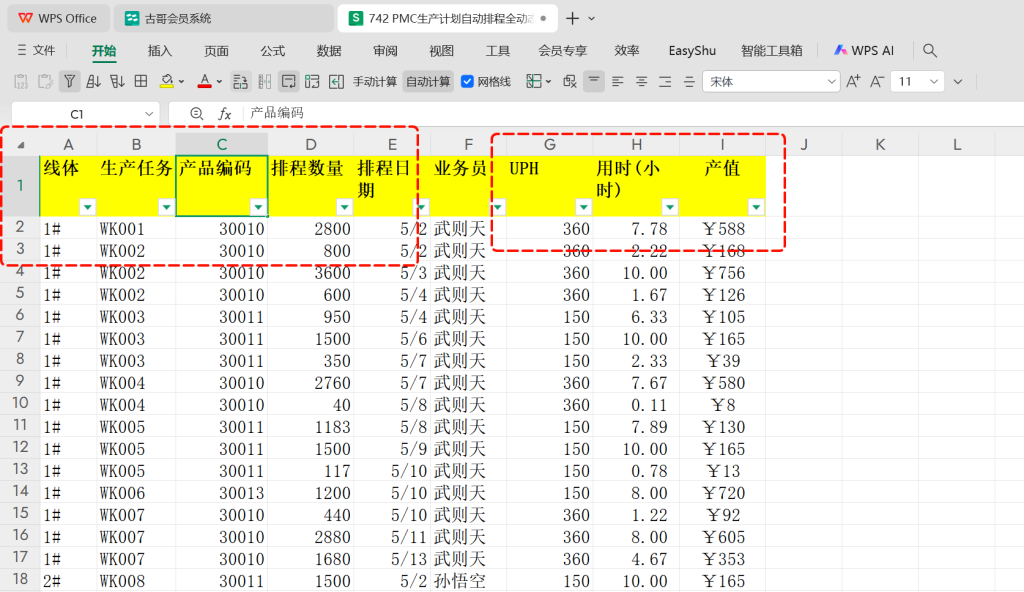Screen dimensions: 1024x592
Task: Sort ascending with the A-down icon
Action: (93, 82)
